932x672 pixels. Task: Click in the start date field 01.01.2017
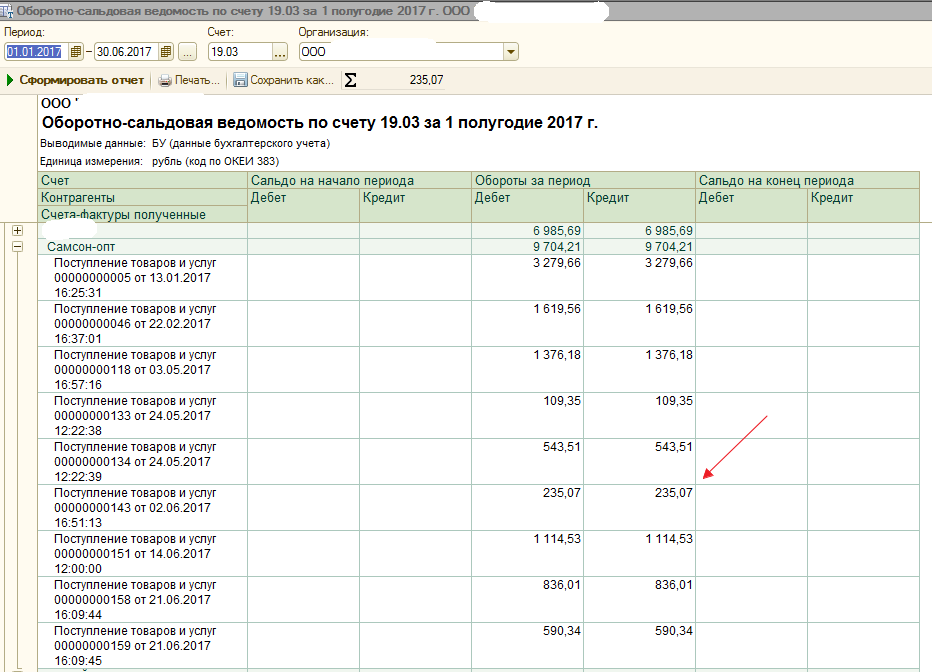[34, 52]
